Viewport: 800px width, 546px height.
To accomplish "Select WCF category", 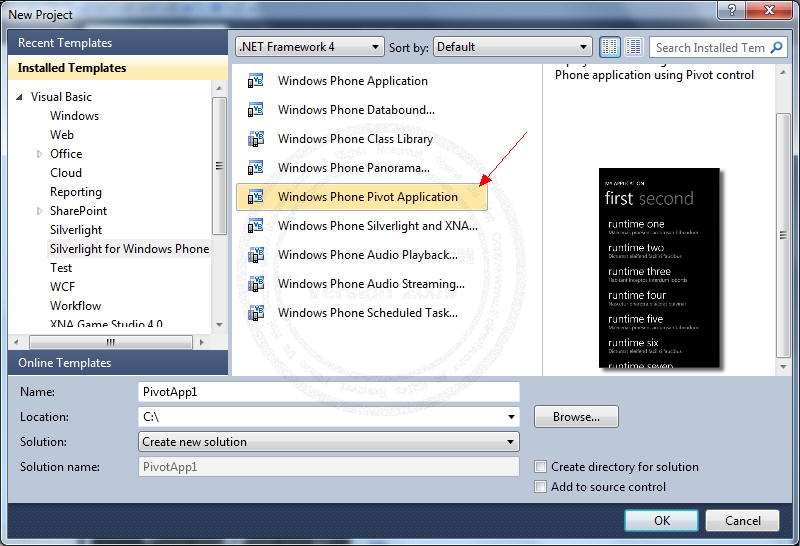I will pyautogui.click(x=62, y=287).
